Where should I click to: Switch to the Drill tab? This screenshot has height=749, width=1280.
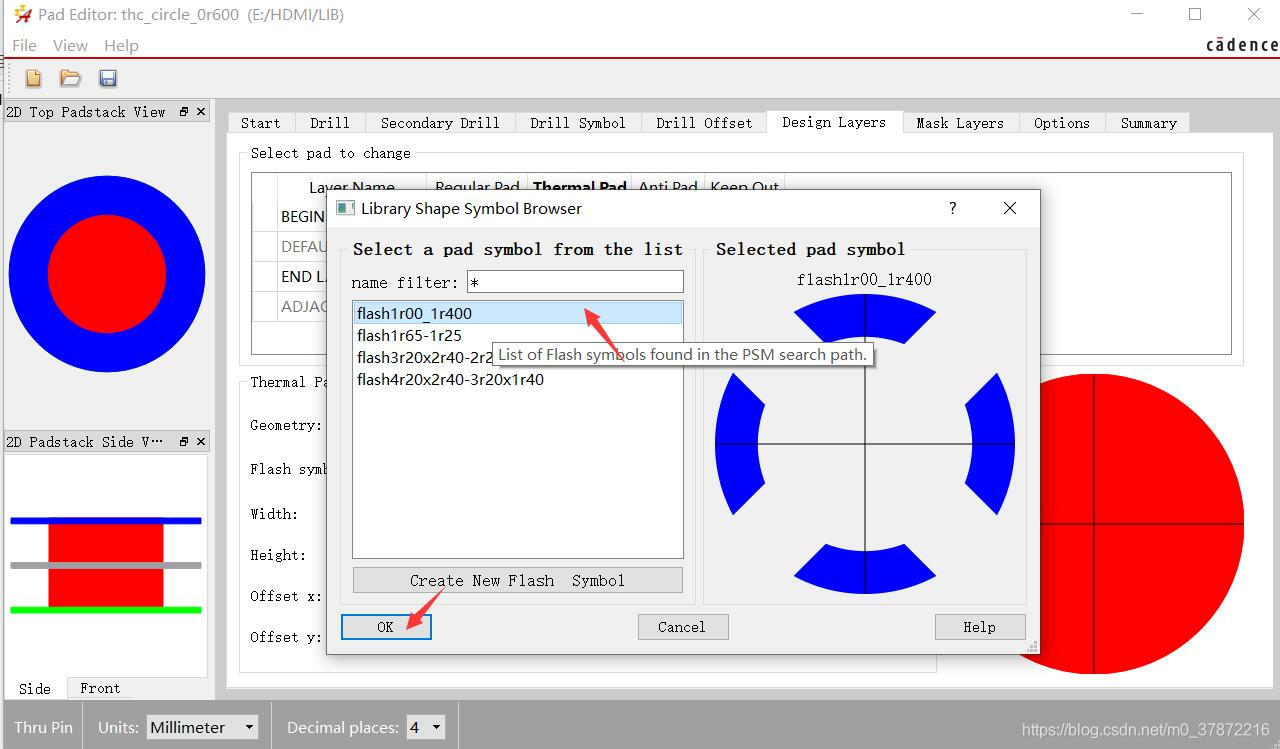click(329, 123)
